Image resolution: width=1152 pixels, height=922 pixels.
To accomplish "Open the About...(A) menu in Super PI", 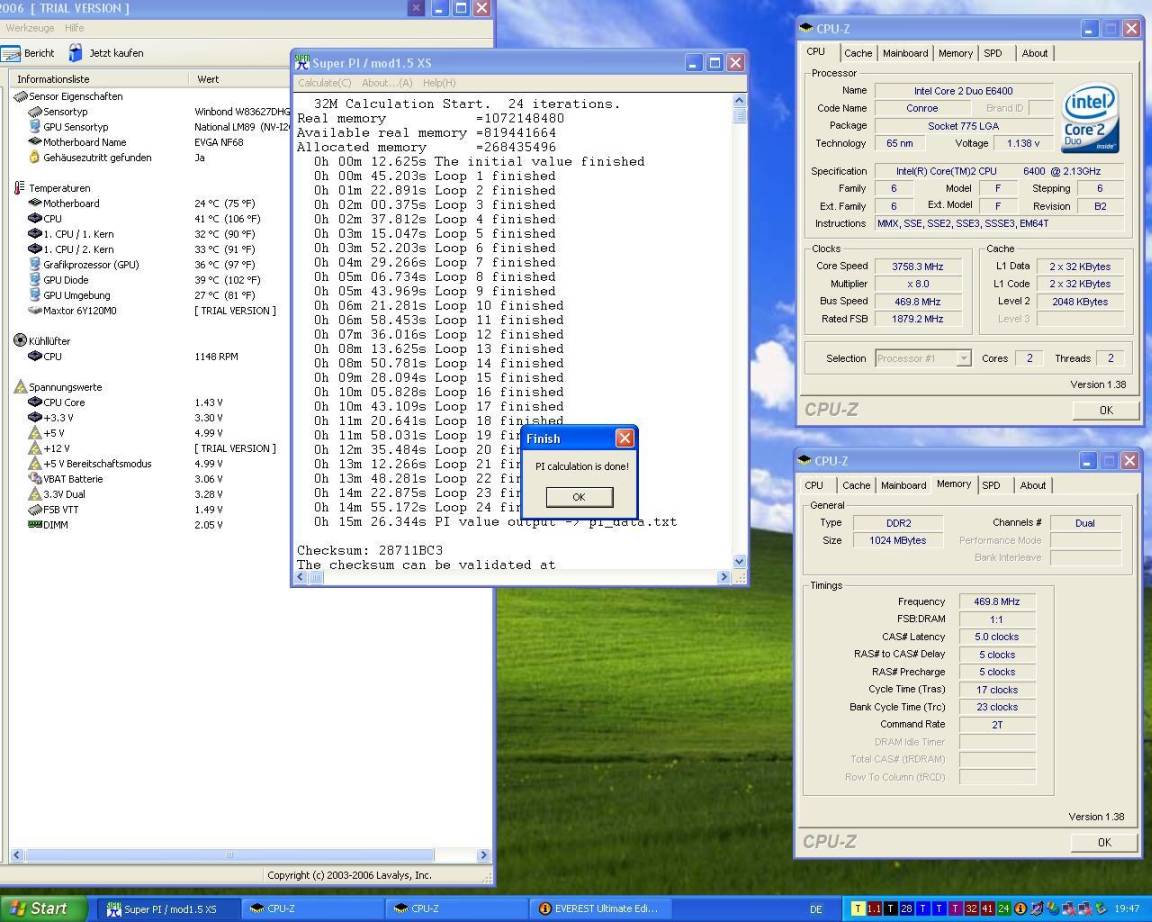I will click(386, 83).
